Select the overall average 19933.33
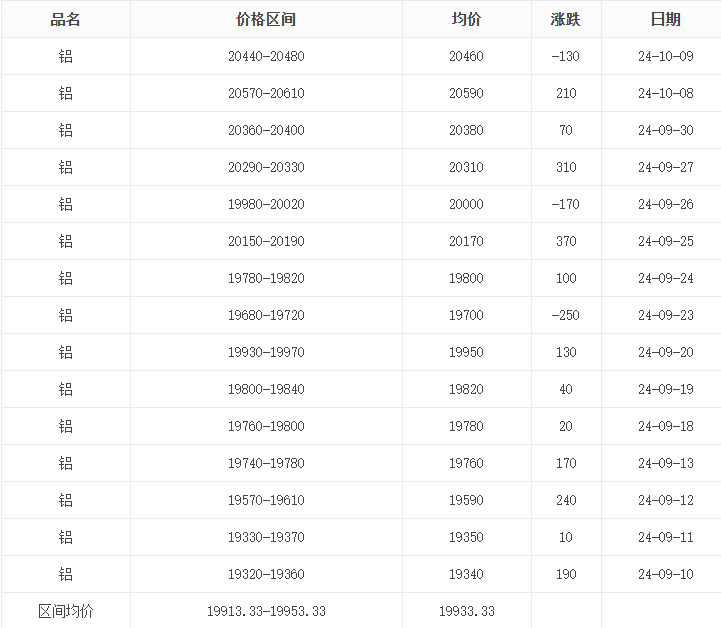Image resolution: width=721 pixels, height=628 pixels. 466,611
